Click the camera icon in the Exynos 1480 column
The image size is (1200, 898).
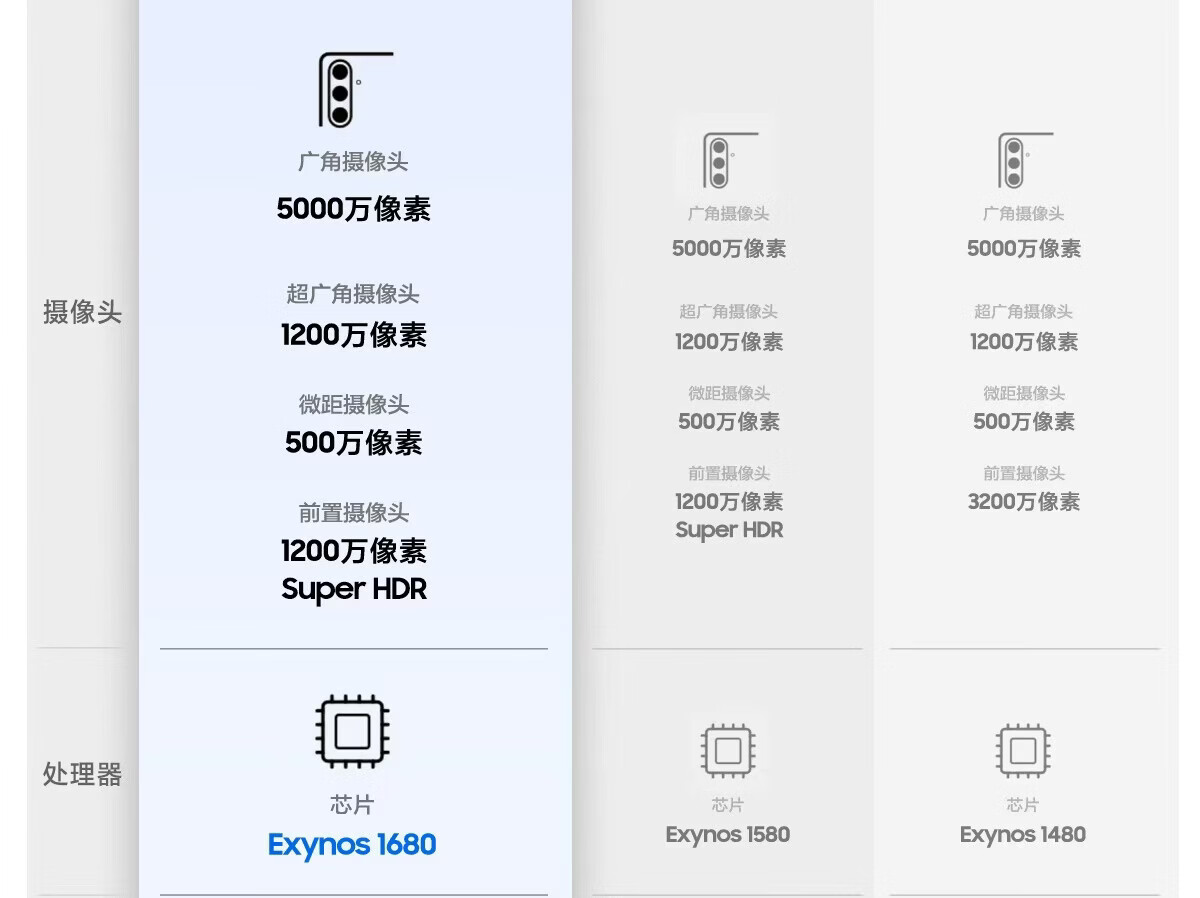[1024, 160]
